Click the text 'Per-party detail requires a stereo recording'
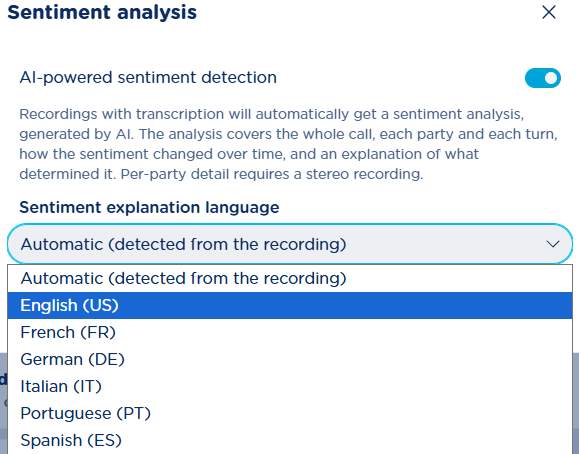The image size is (579, 454). [271, 174]
